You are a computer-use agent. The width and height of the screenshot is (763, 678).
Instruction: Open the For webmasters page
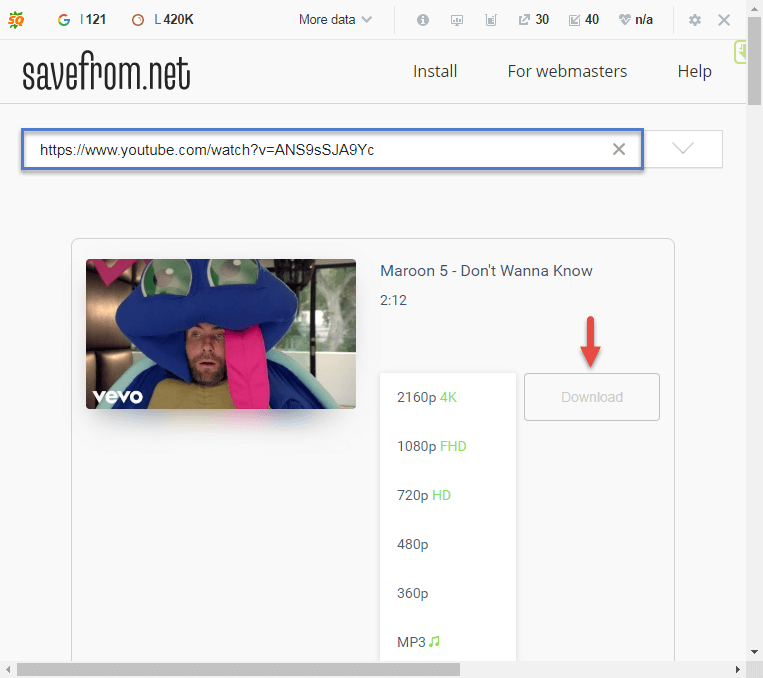(567, 71)
